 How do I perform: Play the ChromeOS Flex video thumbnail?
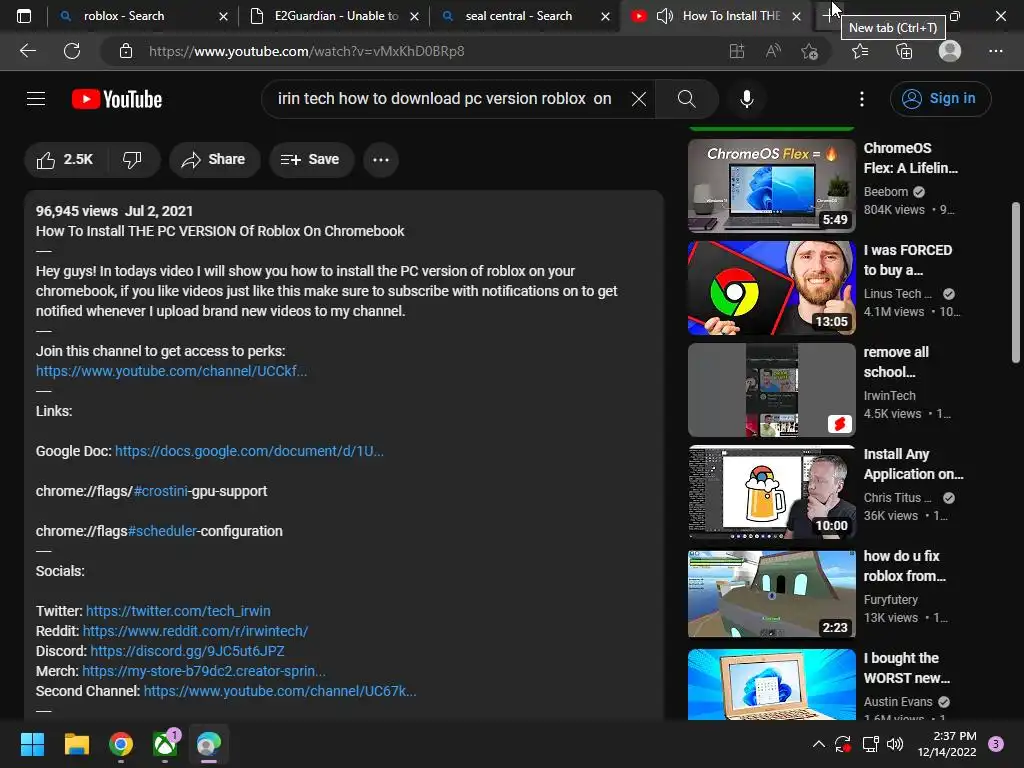tap(771, 185)
